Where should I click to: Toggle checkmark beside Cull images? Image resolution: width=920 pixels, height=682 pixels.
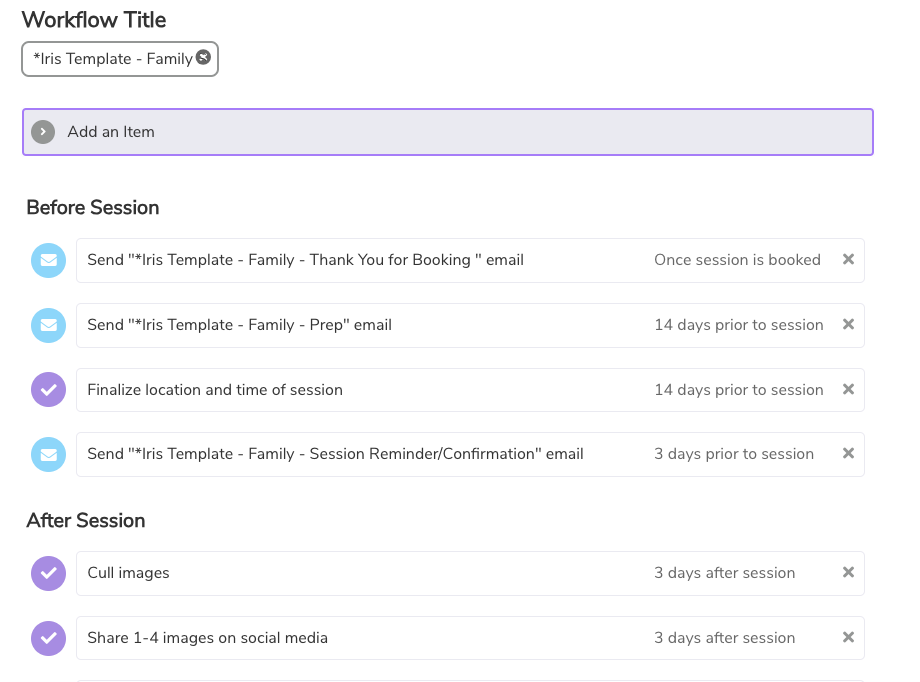coord(49,573)
